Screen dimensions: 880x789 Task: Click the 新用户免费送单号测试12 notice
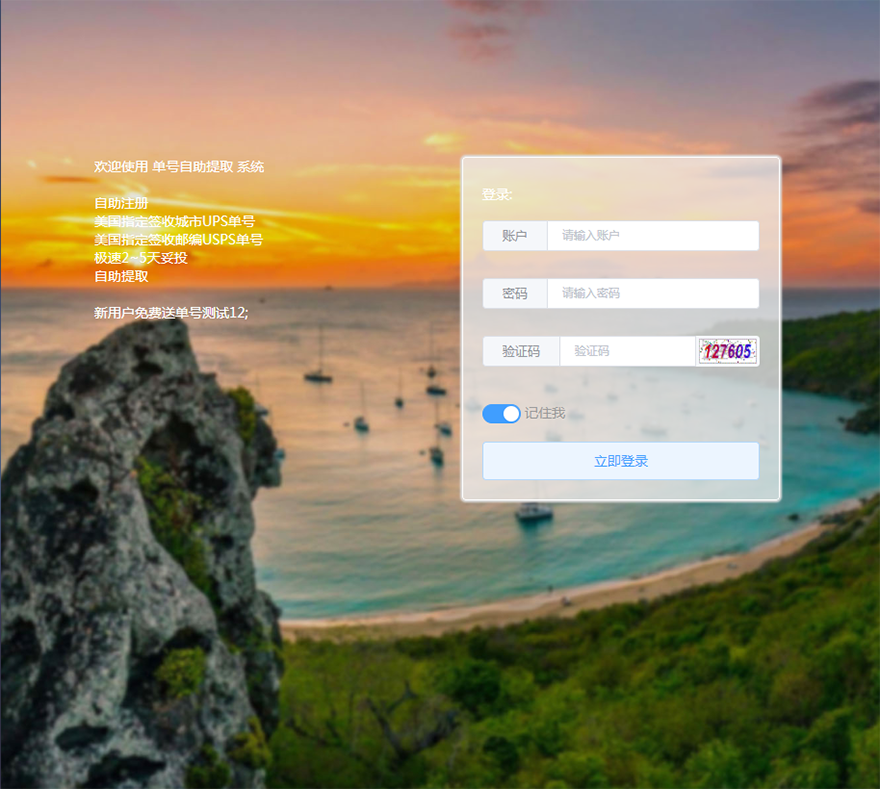point(171,313)
